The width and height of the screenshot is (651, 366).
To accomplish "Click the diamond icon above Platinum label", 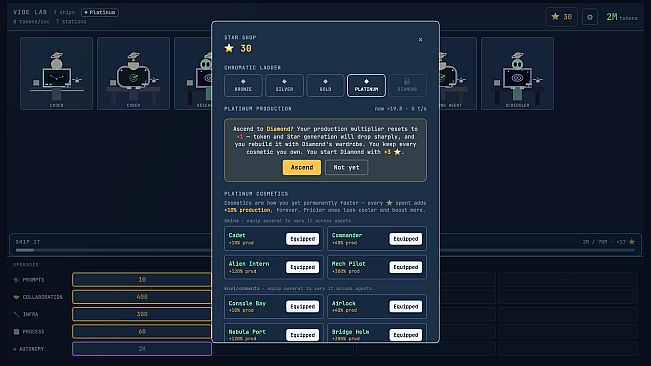I will (366, 81).
